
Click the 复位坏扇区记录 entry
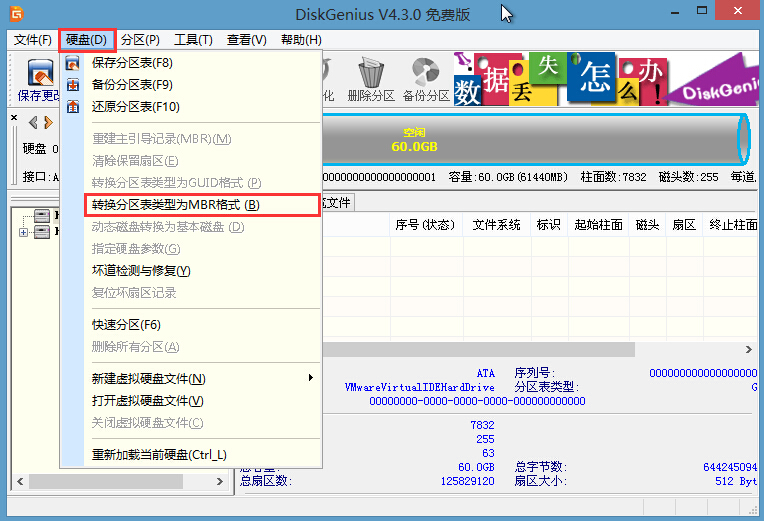191,292
